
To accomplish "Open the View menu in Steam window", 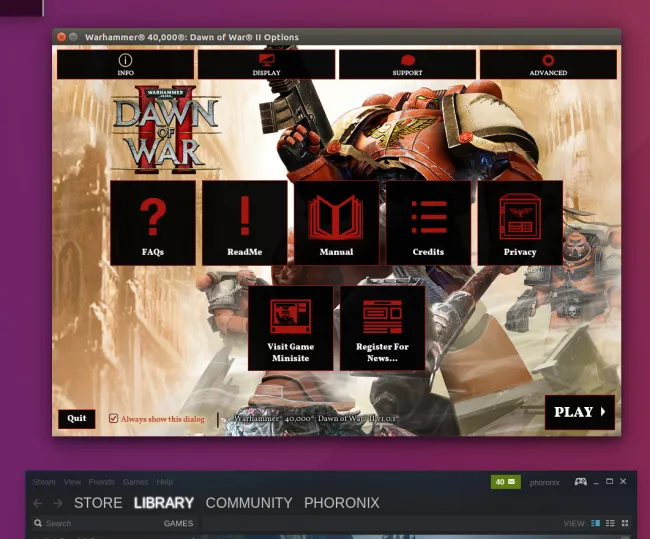I will pyautogui.click(x=72, y=482).
